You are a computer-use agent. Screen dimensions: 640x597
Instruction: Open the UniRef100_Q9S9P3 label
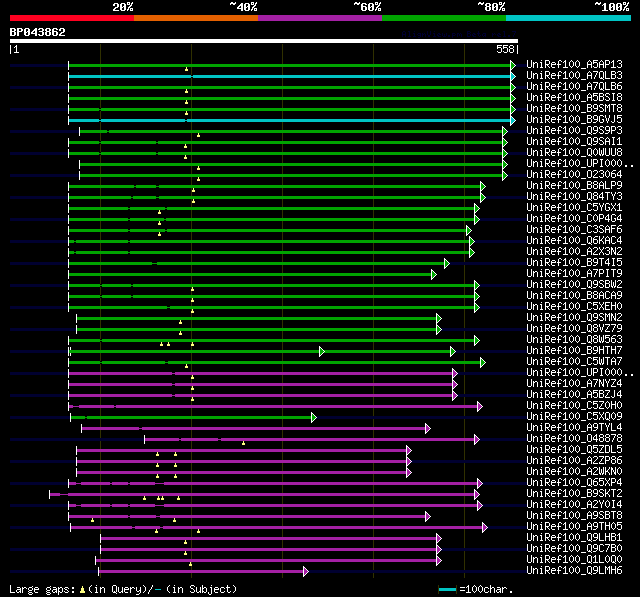tap(574, 131)
